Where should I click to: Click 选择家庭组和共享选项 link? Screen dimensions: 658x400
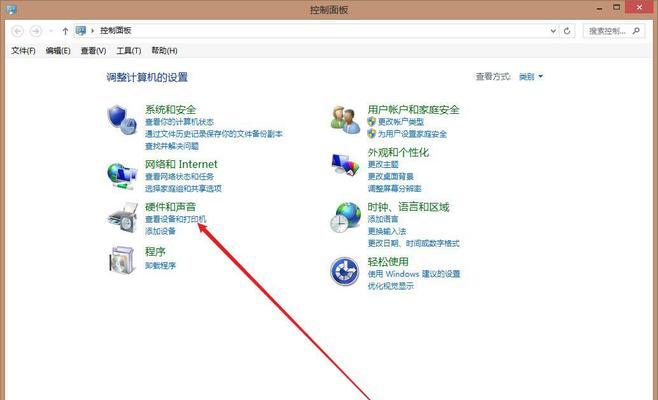(x=183, y=188)
